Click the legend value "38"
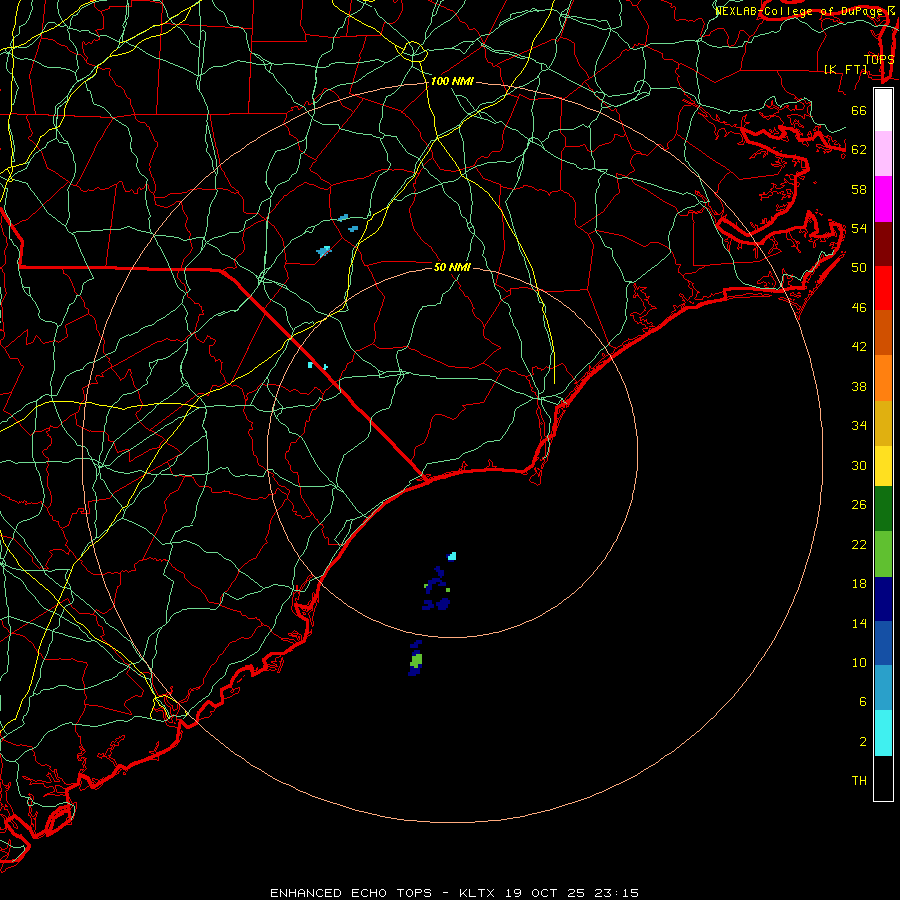Viewport: 900px width, 900px height. click(x=859, y=386)
